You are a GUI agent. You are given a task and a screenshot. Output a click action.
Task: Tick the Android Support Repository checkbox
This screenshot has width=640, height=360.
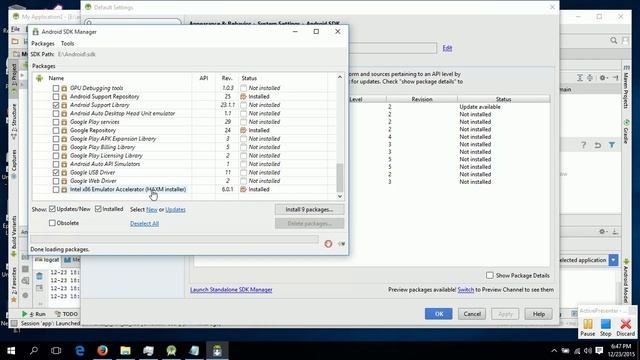(x=56, y=97)
